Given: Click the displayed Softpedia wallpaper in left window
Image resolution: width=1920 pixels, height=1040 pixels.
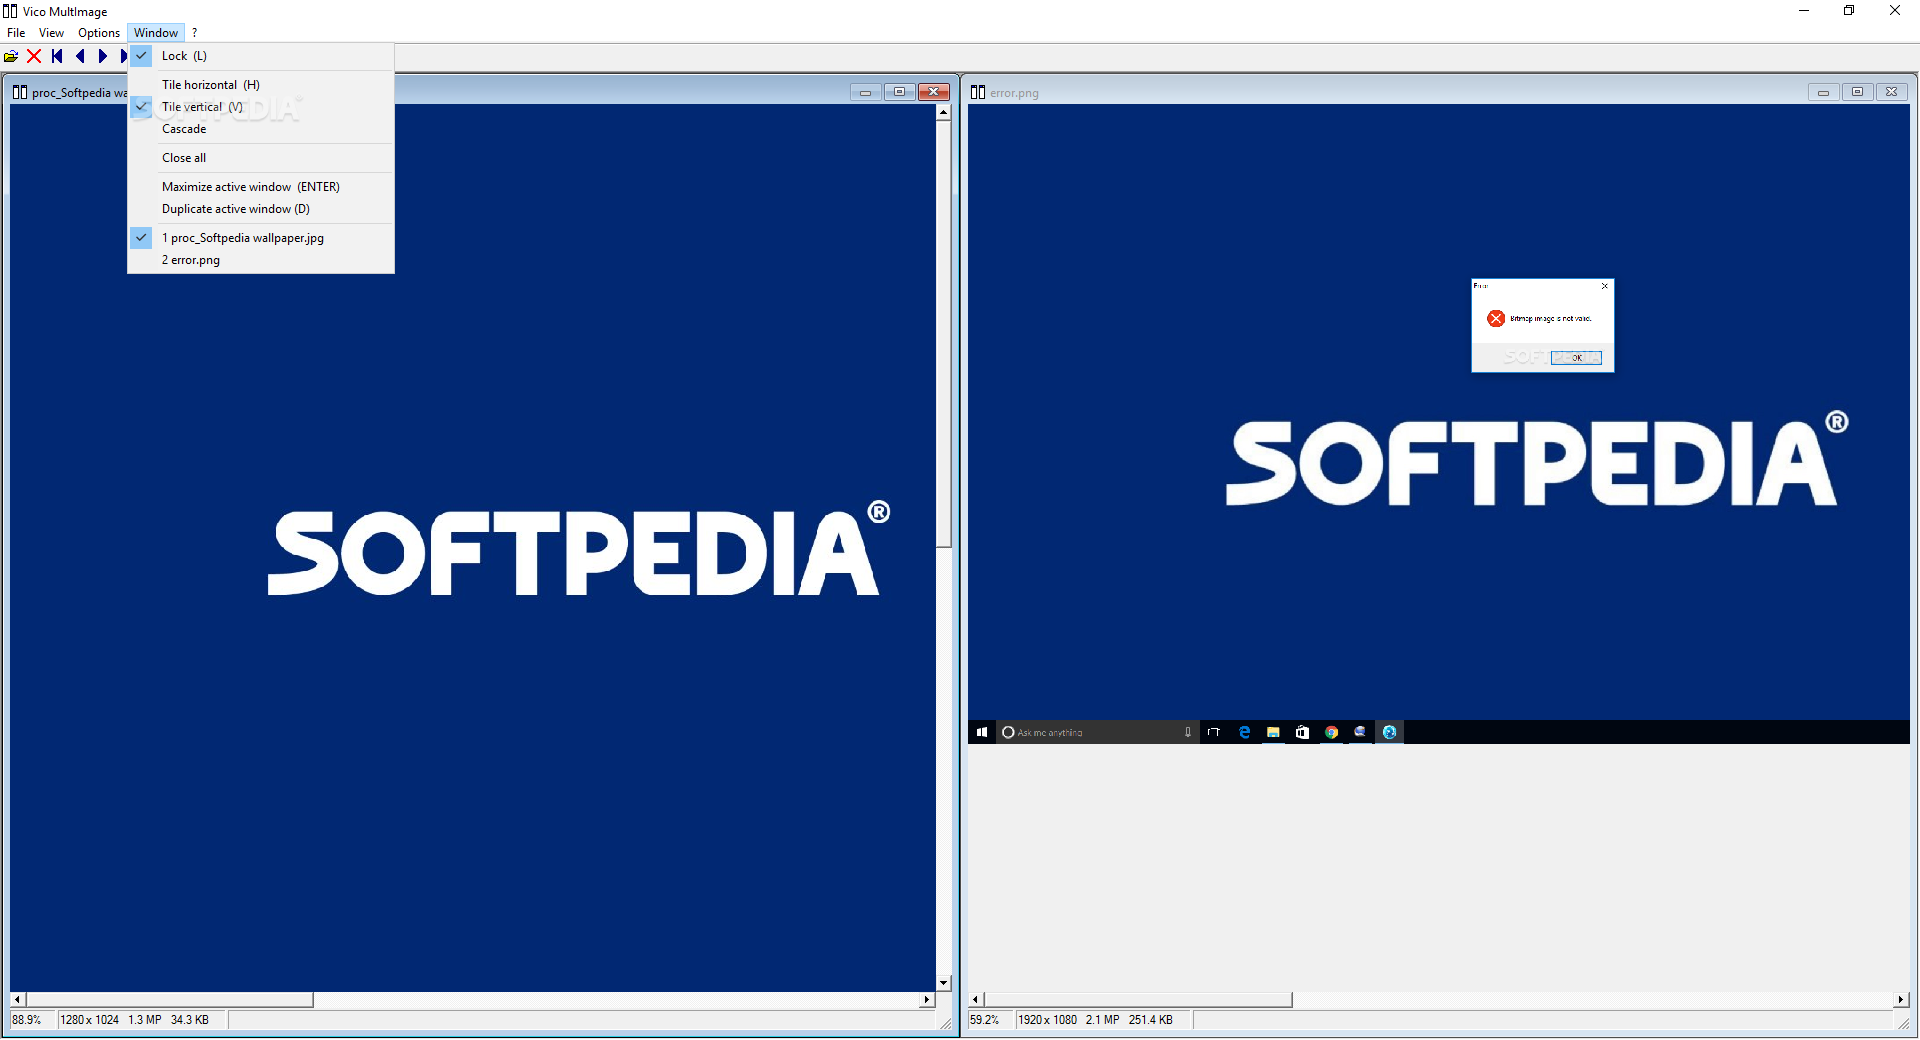Looking at the screenshot, I should coord(472,548).
